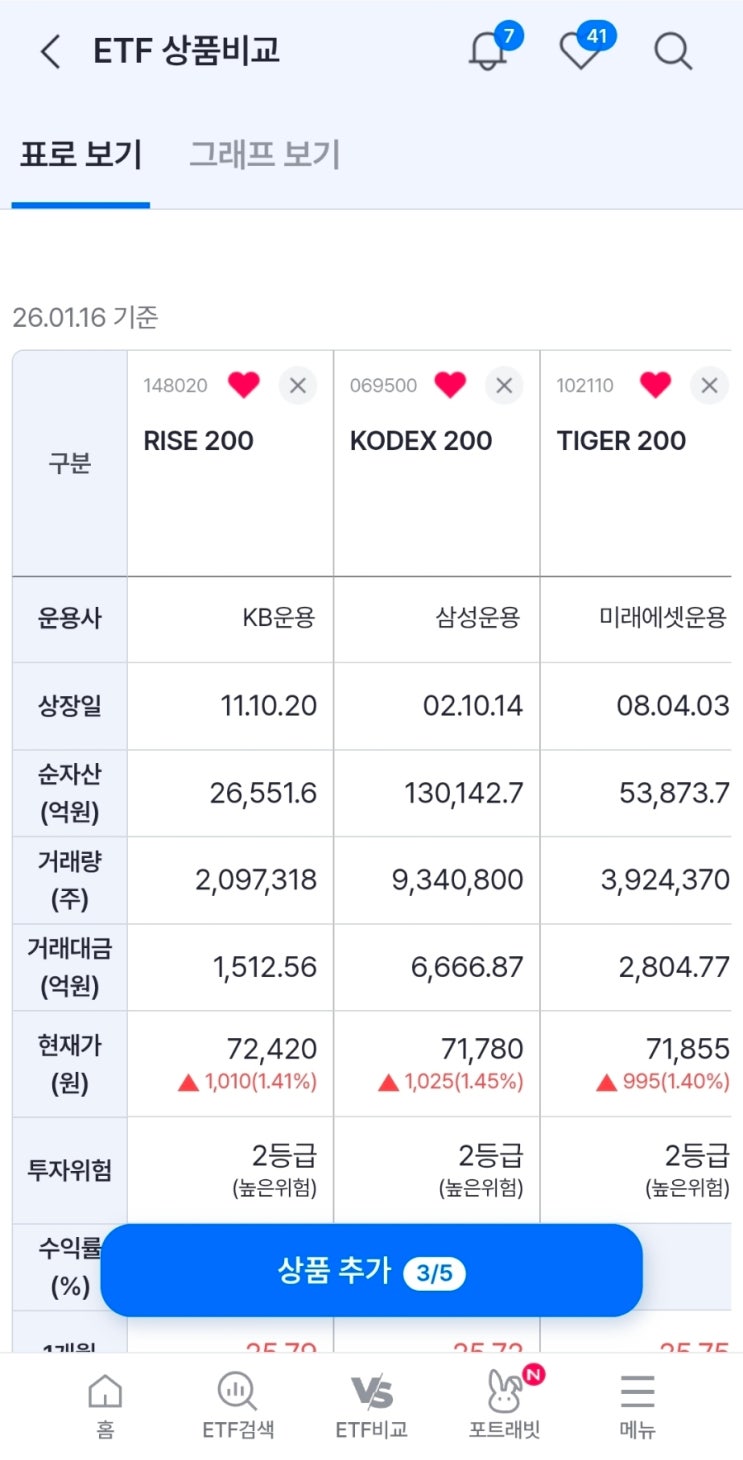Screen dimensions: 743x1460
Task: Tap the 상품 추가 add product button
Action: tap(371, 1270)
